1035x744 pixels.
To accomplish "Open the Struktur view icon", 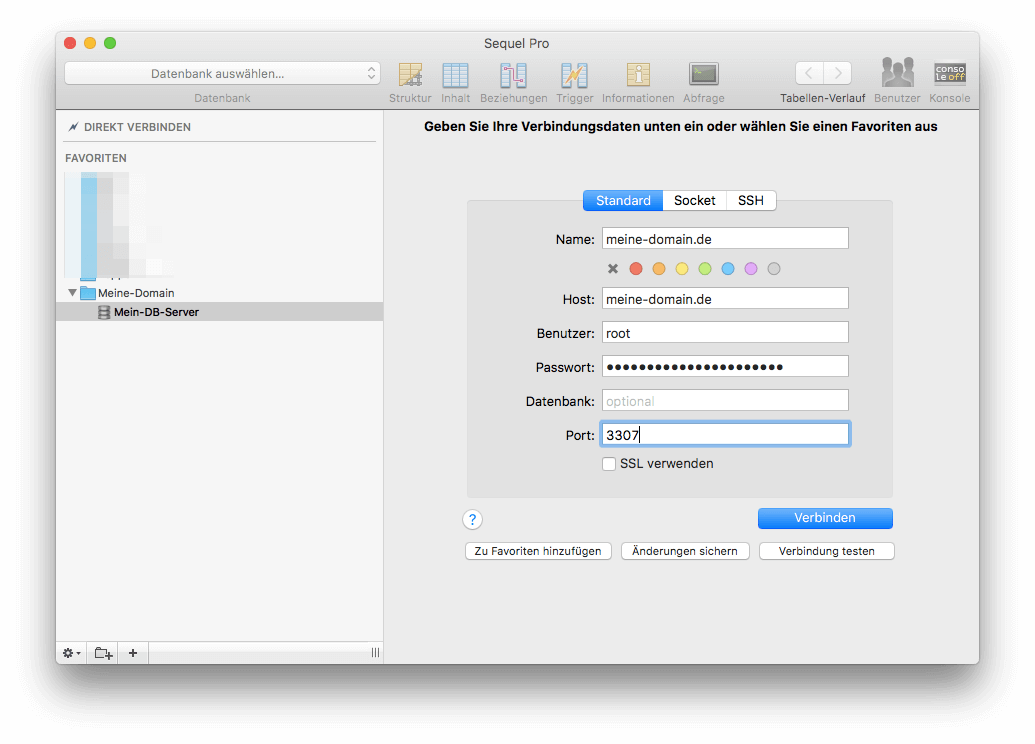I will point(410,75).
